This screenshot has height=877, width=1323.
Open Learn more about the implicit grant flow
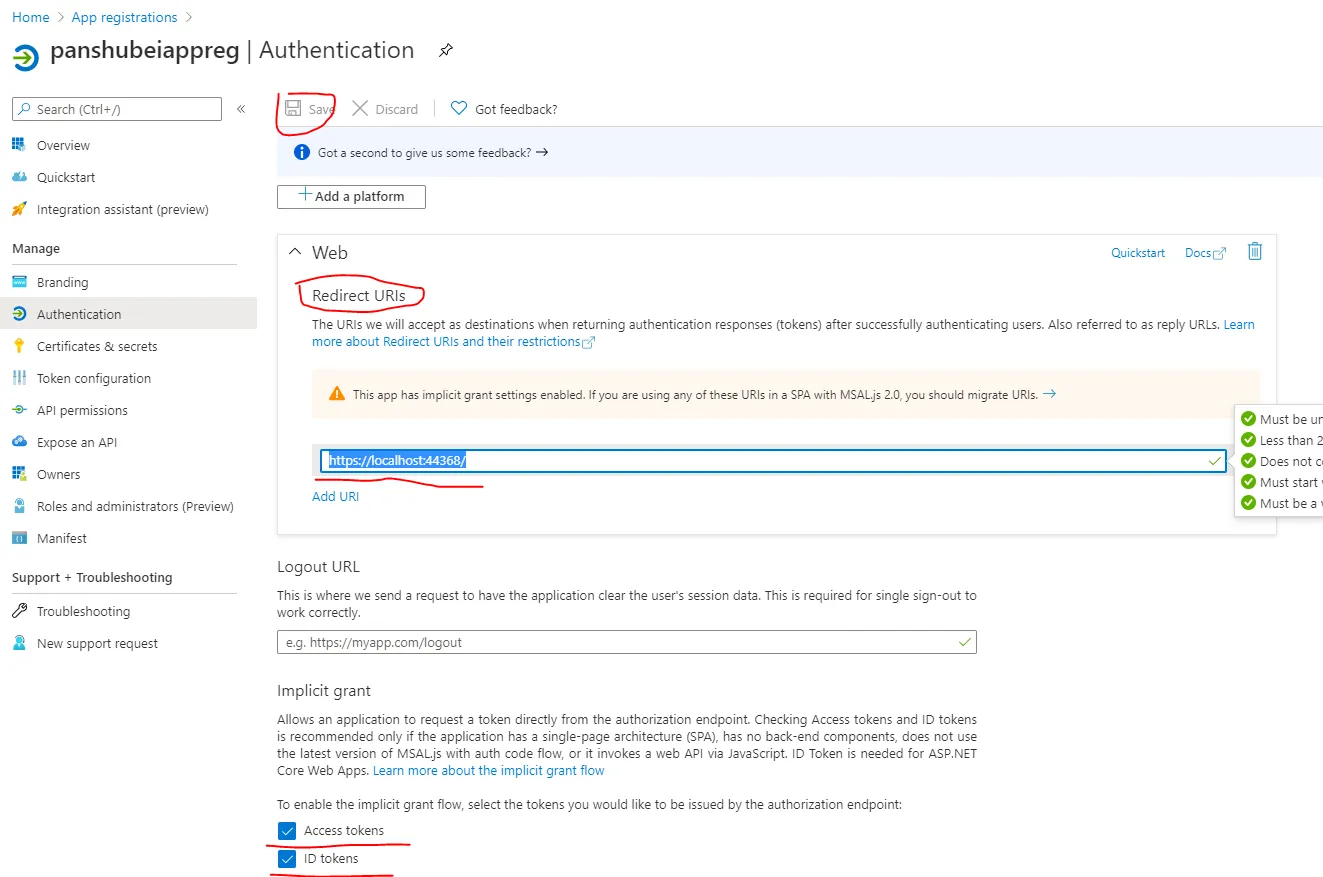[x=489, y=771]
